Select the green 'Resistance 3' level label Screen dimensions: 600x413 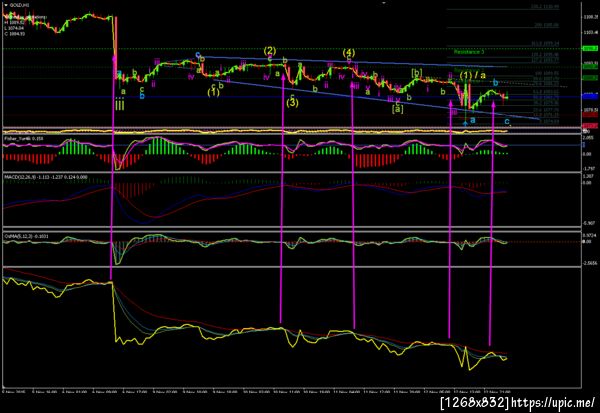tap(469, 52)
